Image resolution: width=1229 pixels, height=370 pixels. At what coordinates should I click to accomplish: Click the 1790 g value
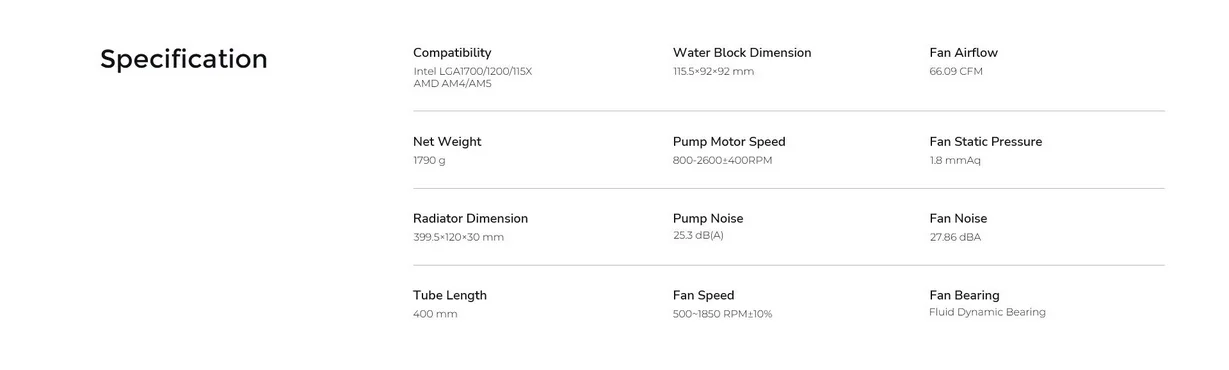[429, 161]
